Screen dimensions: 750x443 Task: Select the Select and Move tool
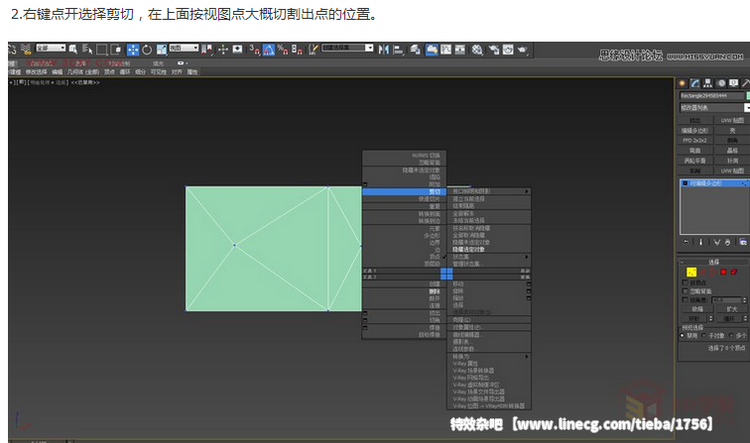[x=133, y=50]
